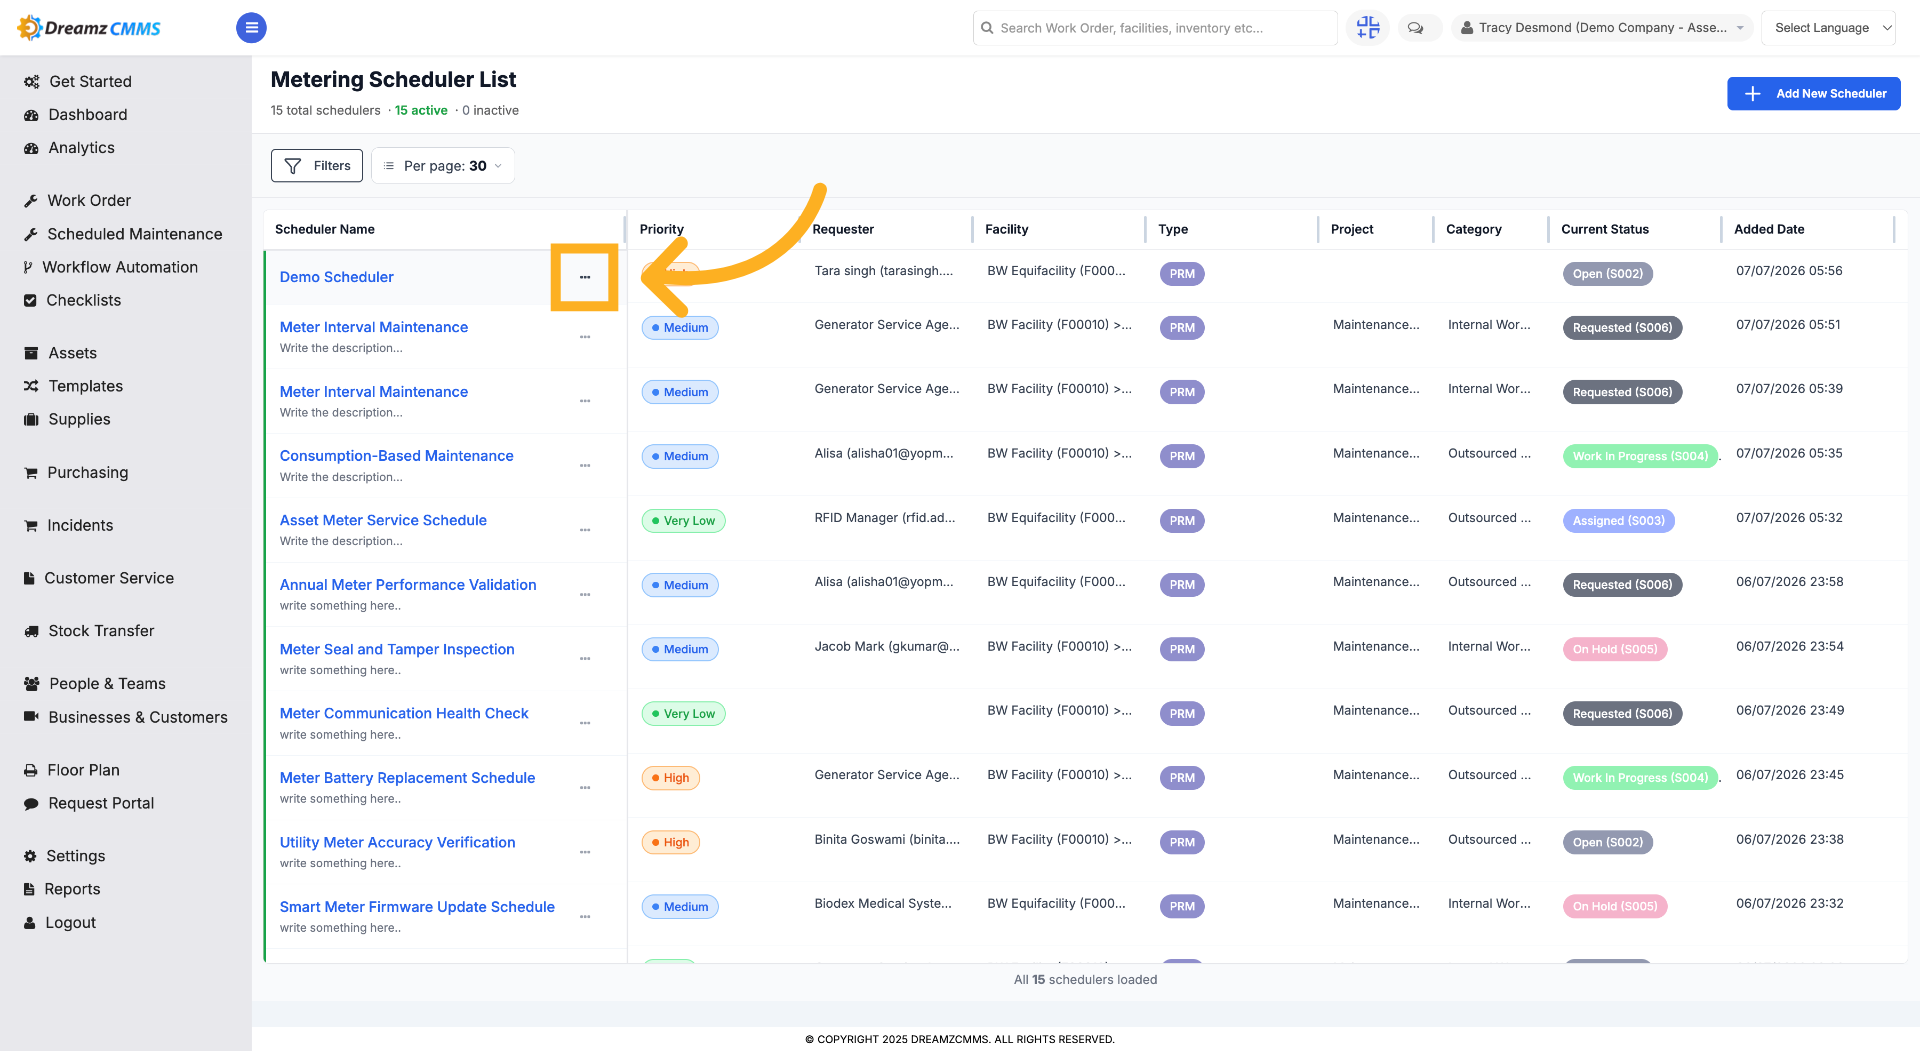Click Assigned (S003) status badge
Viewport: 1920px width, 1051px height.
(1619, 520)
